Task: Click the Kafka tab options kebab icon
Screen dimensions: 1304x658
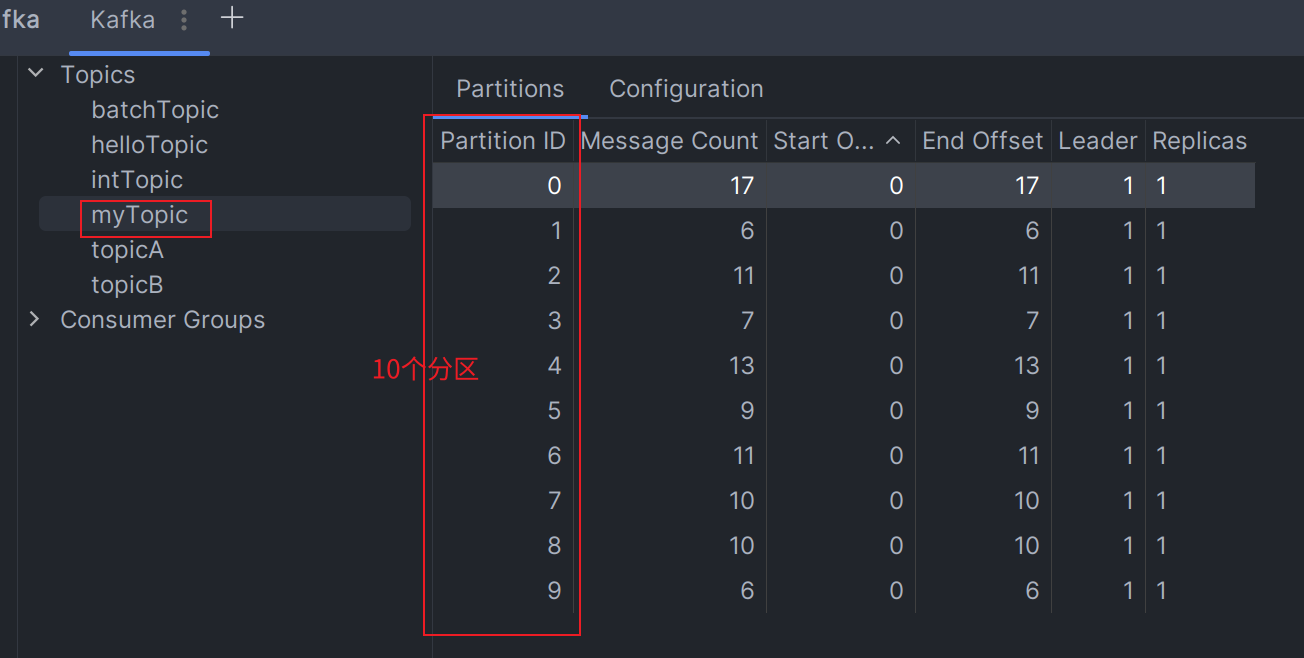Action: click(184, 20)
